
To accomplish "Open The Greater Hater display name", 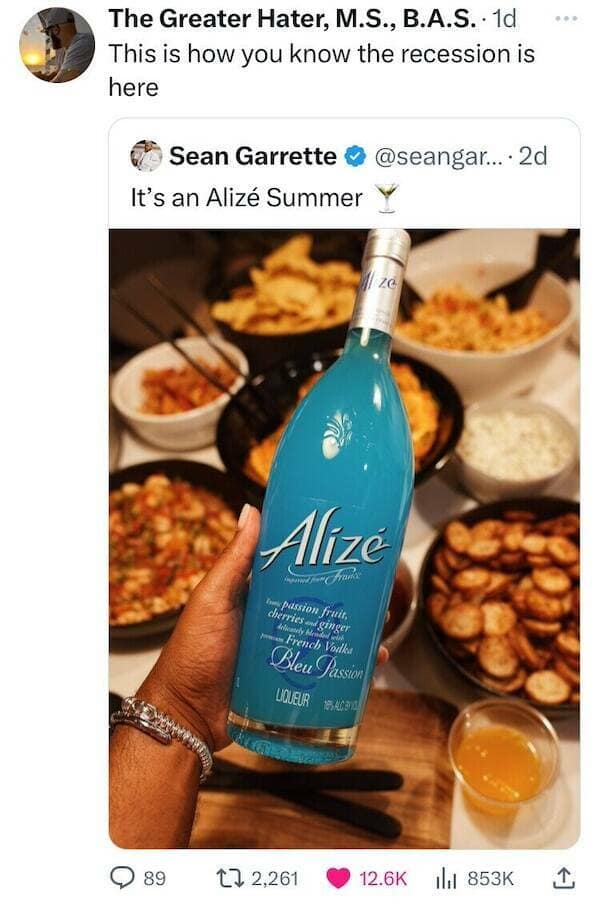I will tap(292, 19).
